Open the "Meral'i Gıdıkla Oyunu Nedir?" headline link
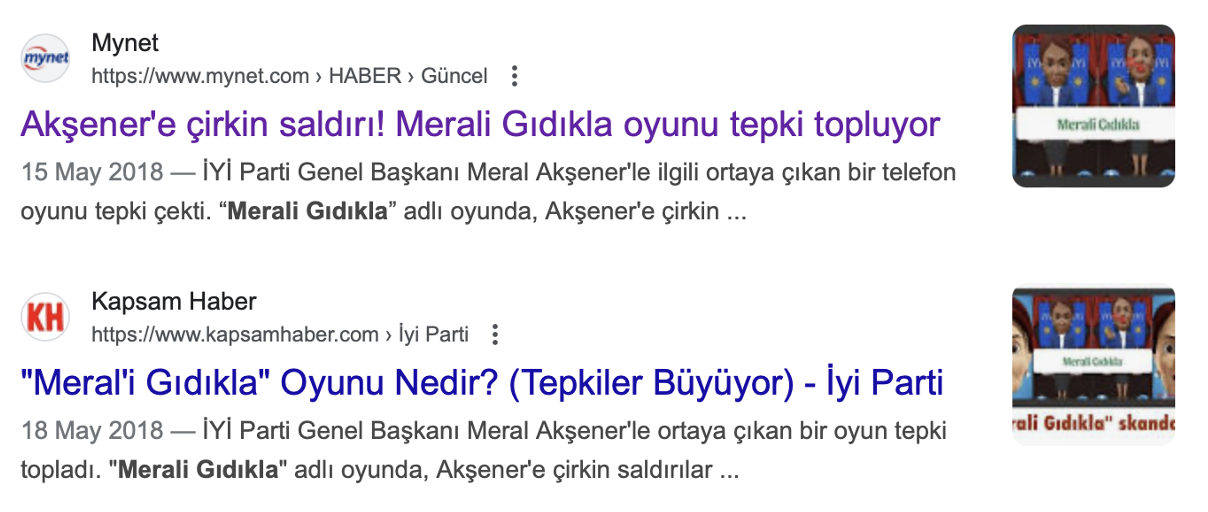The height and width of the screenshot is (512, 1208). 482,383
